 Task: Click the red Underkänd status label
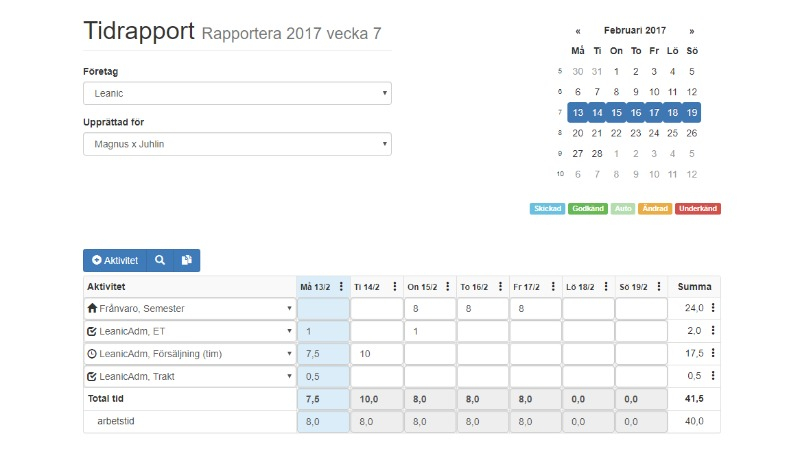point(697,209)
